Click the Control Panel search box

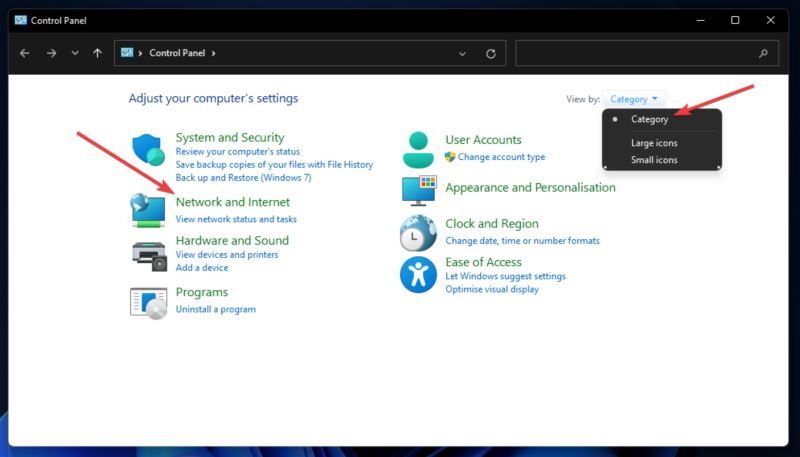[x=640, y=53]
